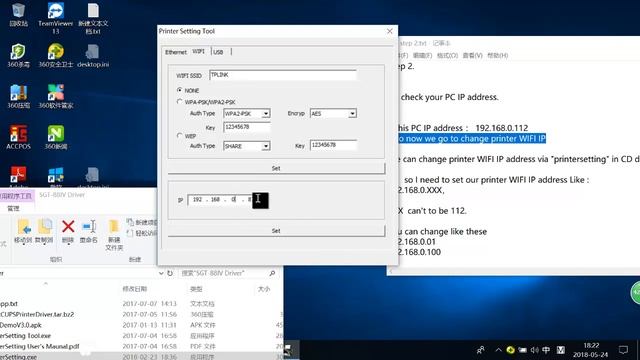The image size is (640, 360).
Task: Sort files by the date modified column
Action: [x=135, y=289]
